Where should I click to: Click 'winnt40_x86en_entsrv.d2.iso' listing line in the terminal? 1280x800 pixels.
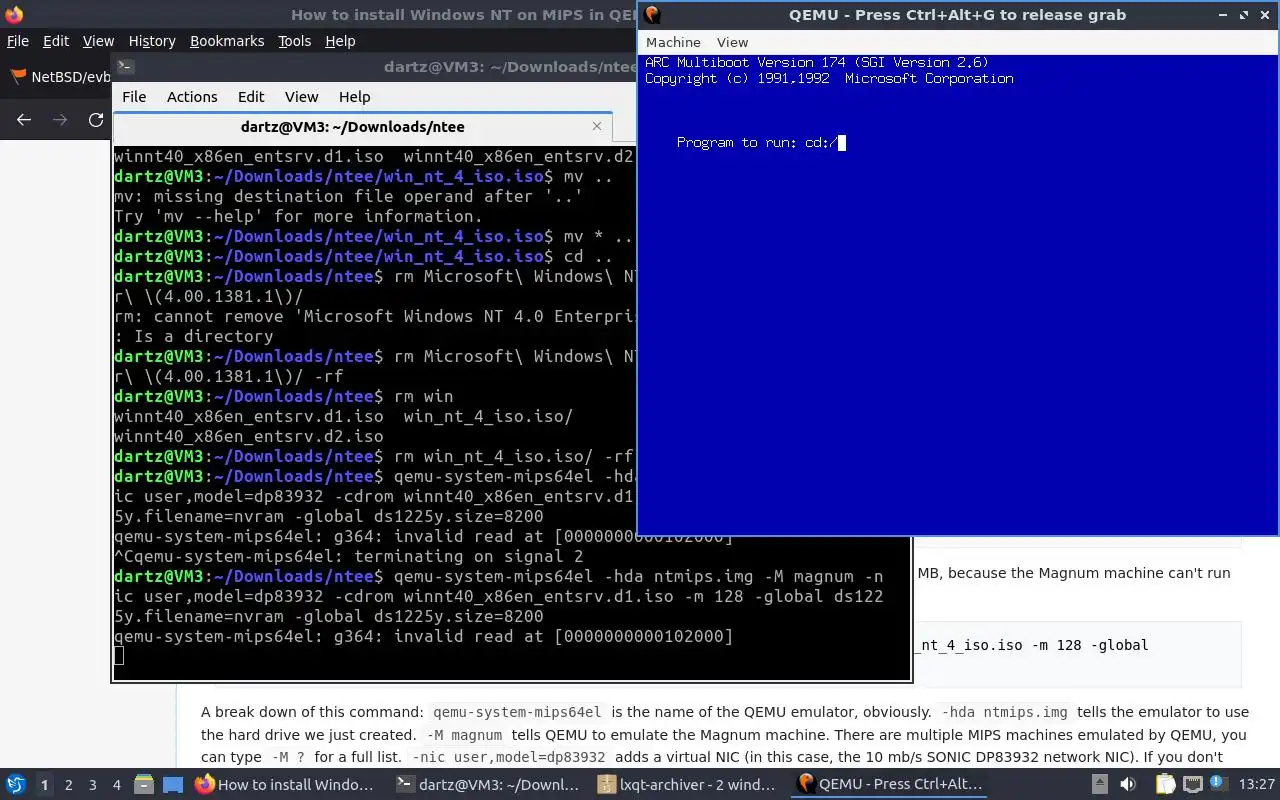click(248, 436)
